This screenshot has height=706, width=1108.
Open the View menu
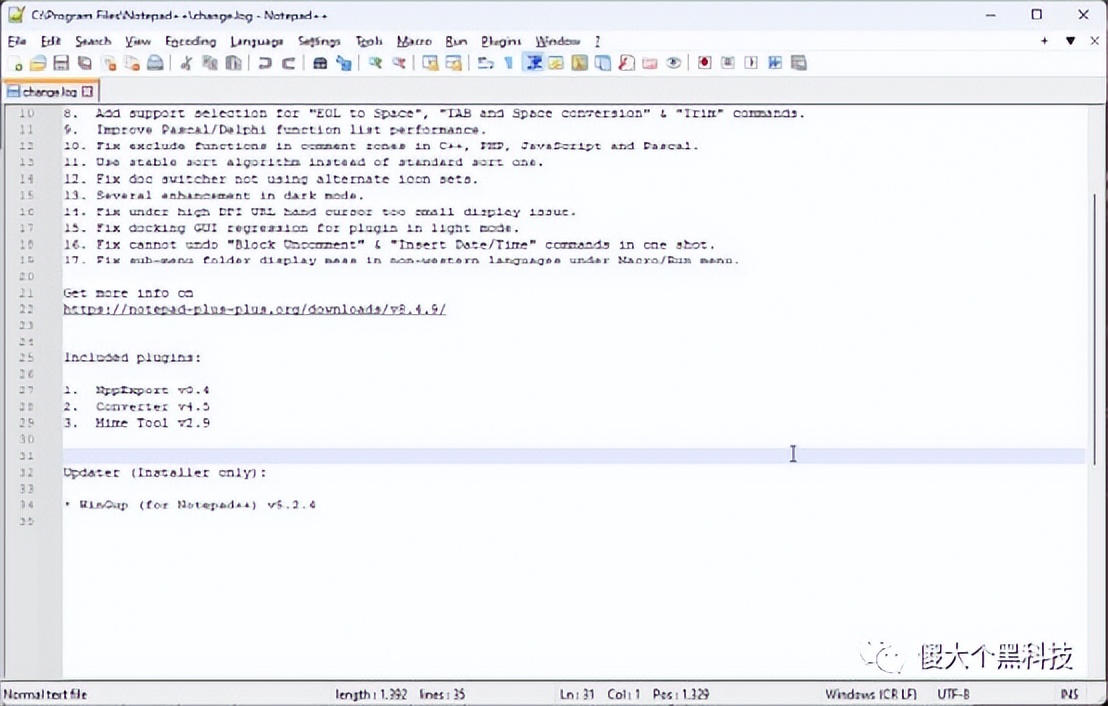coord(138,41)
